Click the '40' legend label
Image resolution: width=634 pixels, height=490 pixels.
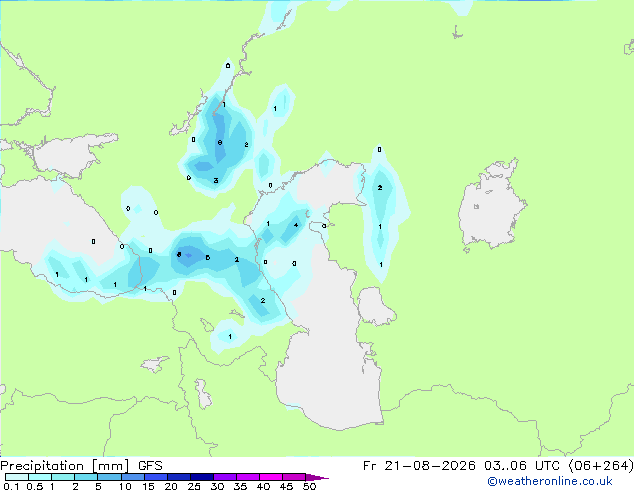(263, 486)
